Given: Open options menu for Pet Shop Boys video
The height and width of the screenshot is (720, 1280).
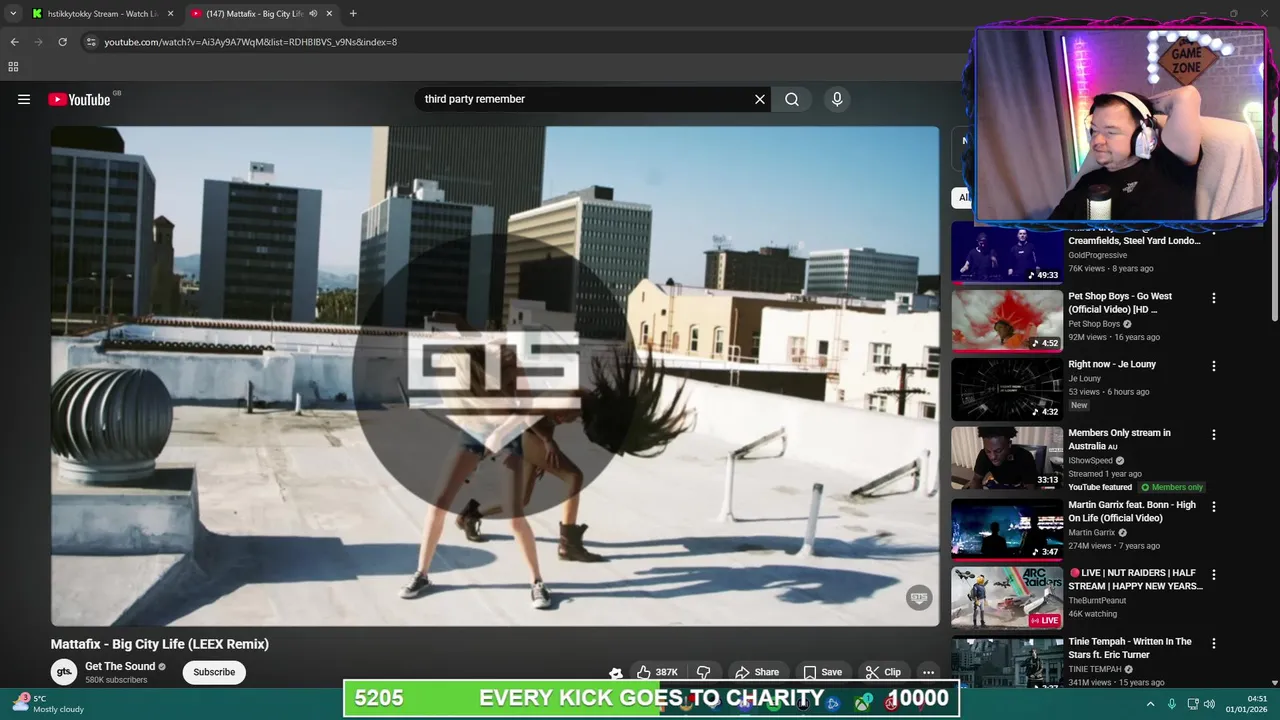Looking at the screenshot, I should 1214,298.
